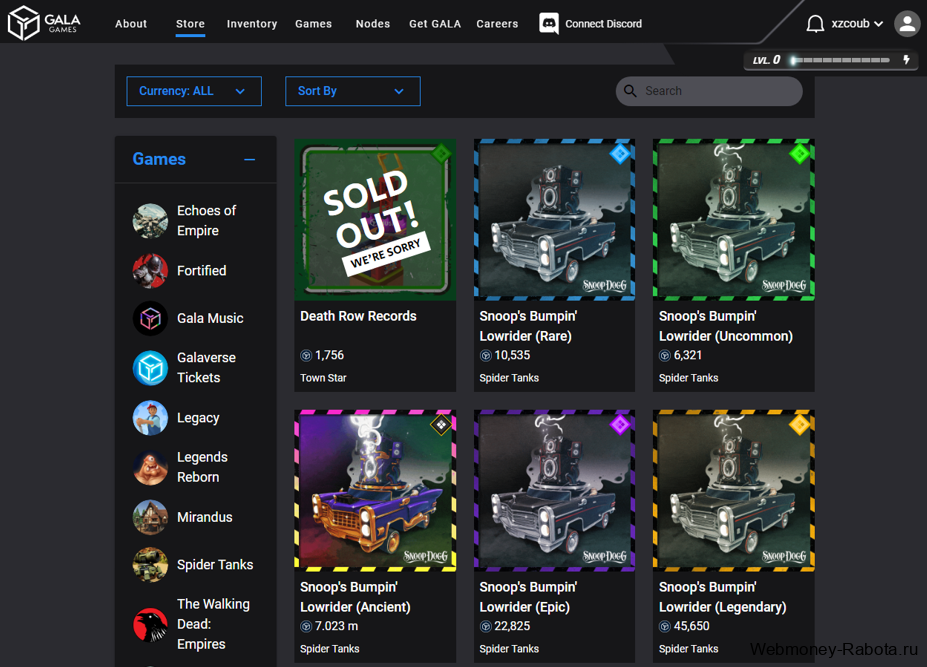Click GALA coin icon beside 22,825
This screenshot has width=927, height=667.
(x=485, y=626)
